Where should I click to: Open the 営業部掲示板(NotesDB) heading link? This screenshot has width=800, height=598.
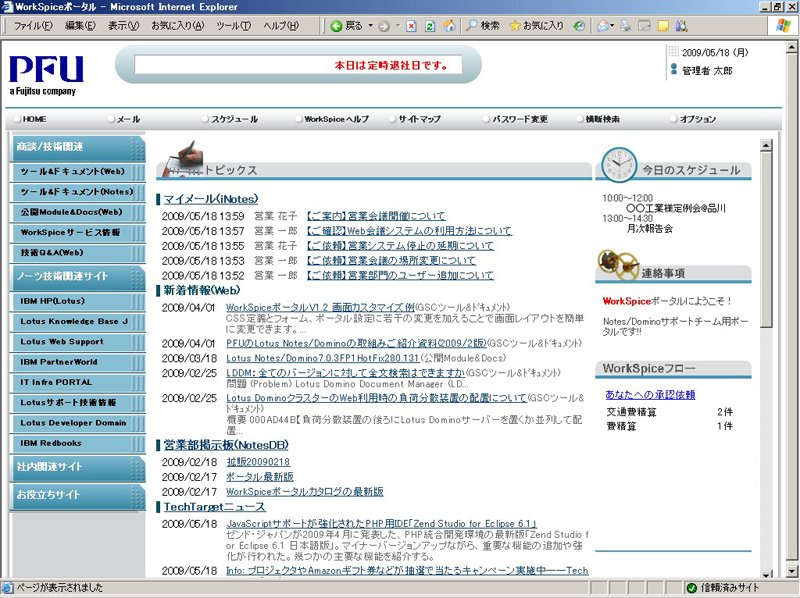pyautogui.click(x=226, y=445)
